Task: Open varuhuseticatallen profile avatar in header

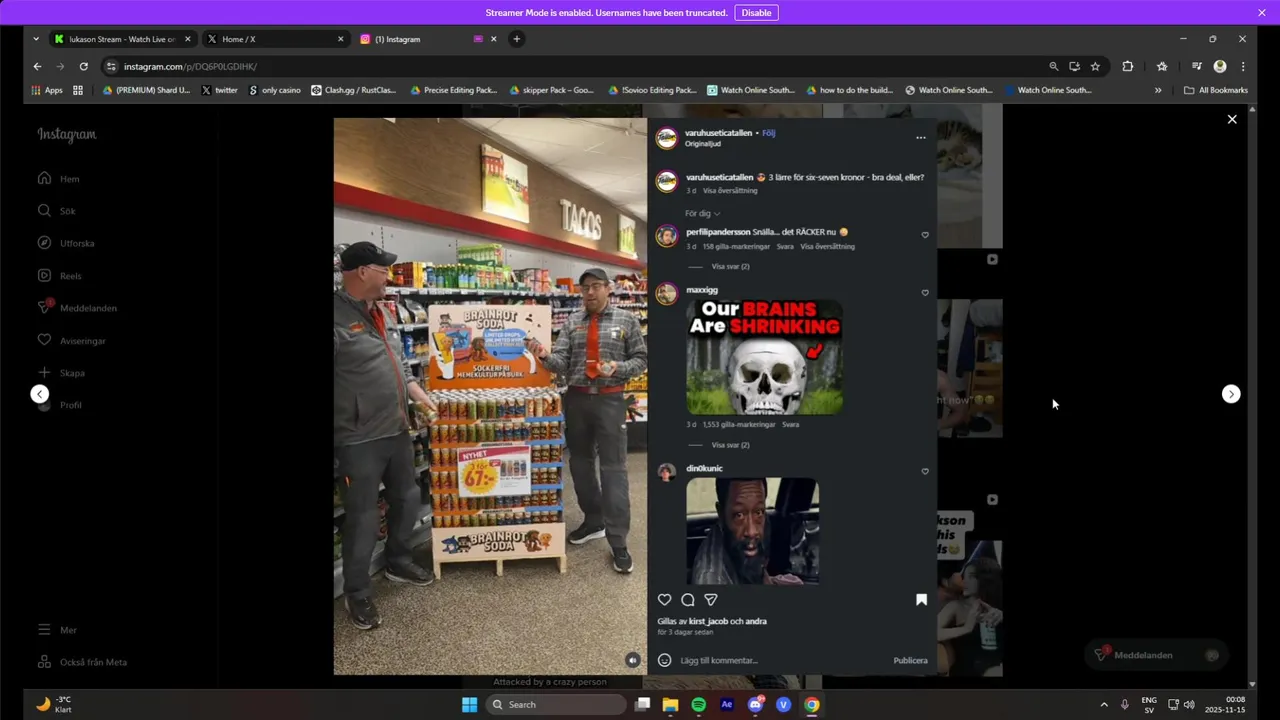Action: tap(666, 138)
